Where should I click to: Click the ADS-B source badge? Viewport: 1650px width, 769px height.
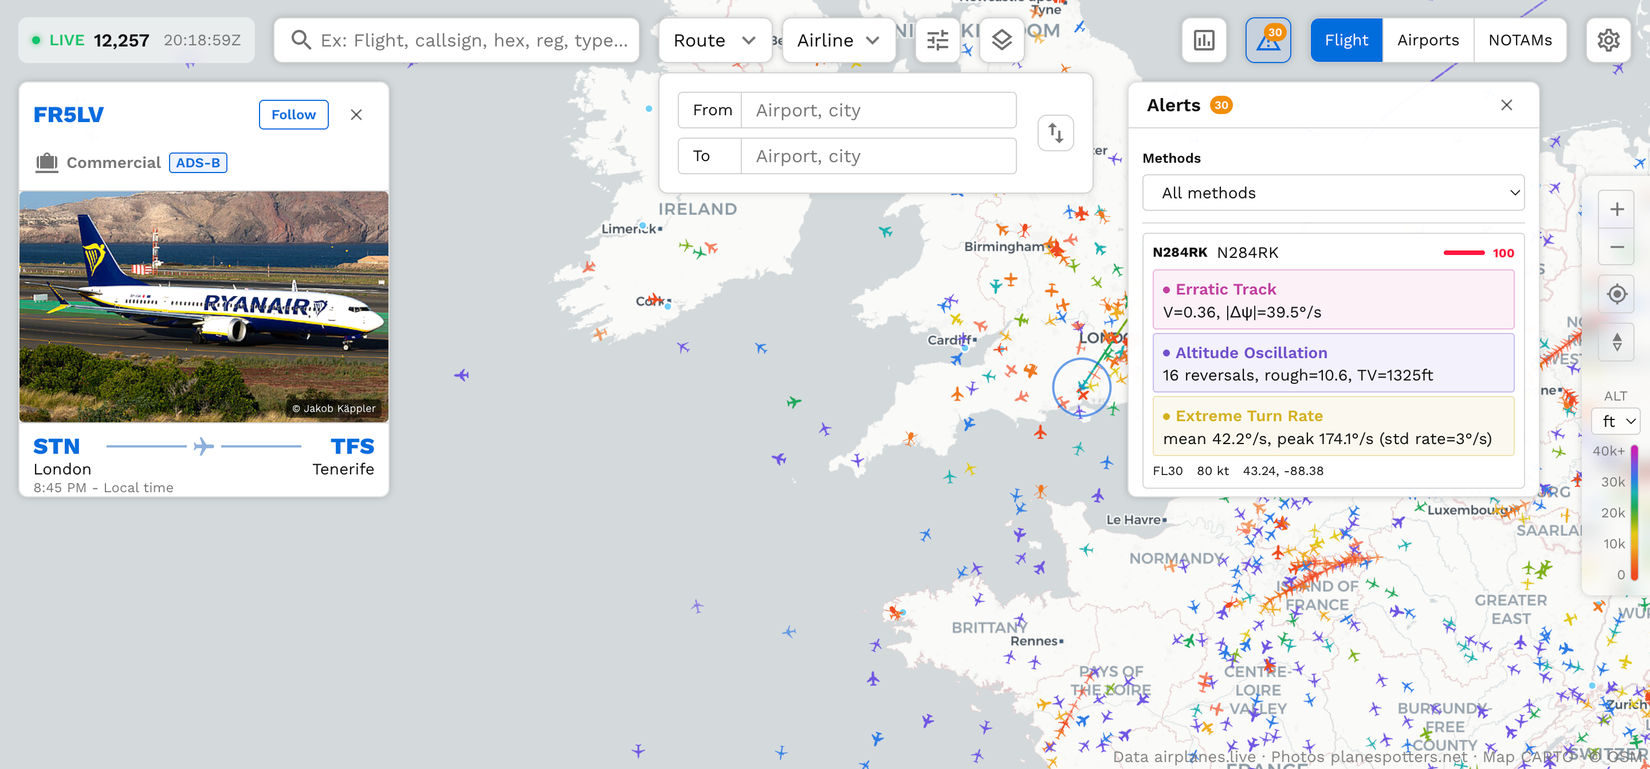pyautogui.click(x=198, y=162)
